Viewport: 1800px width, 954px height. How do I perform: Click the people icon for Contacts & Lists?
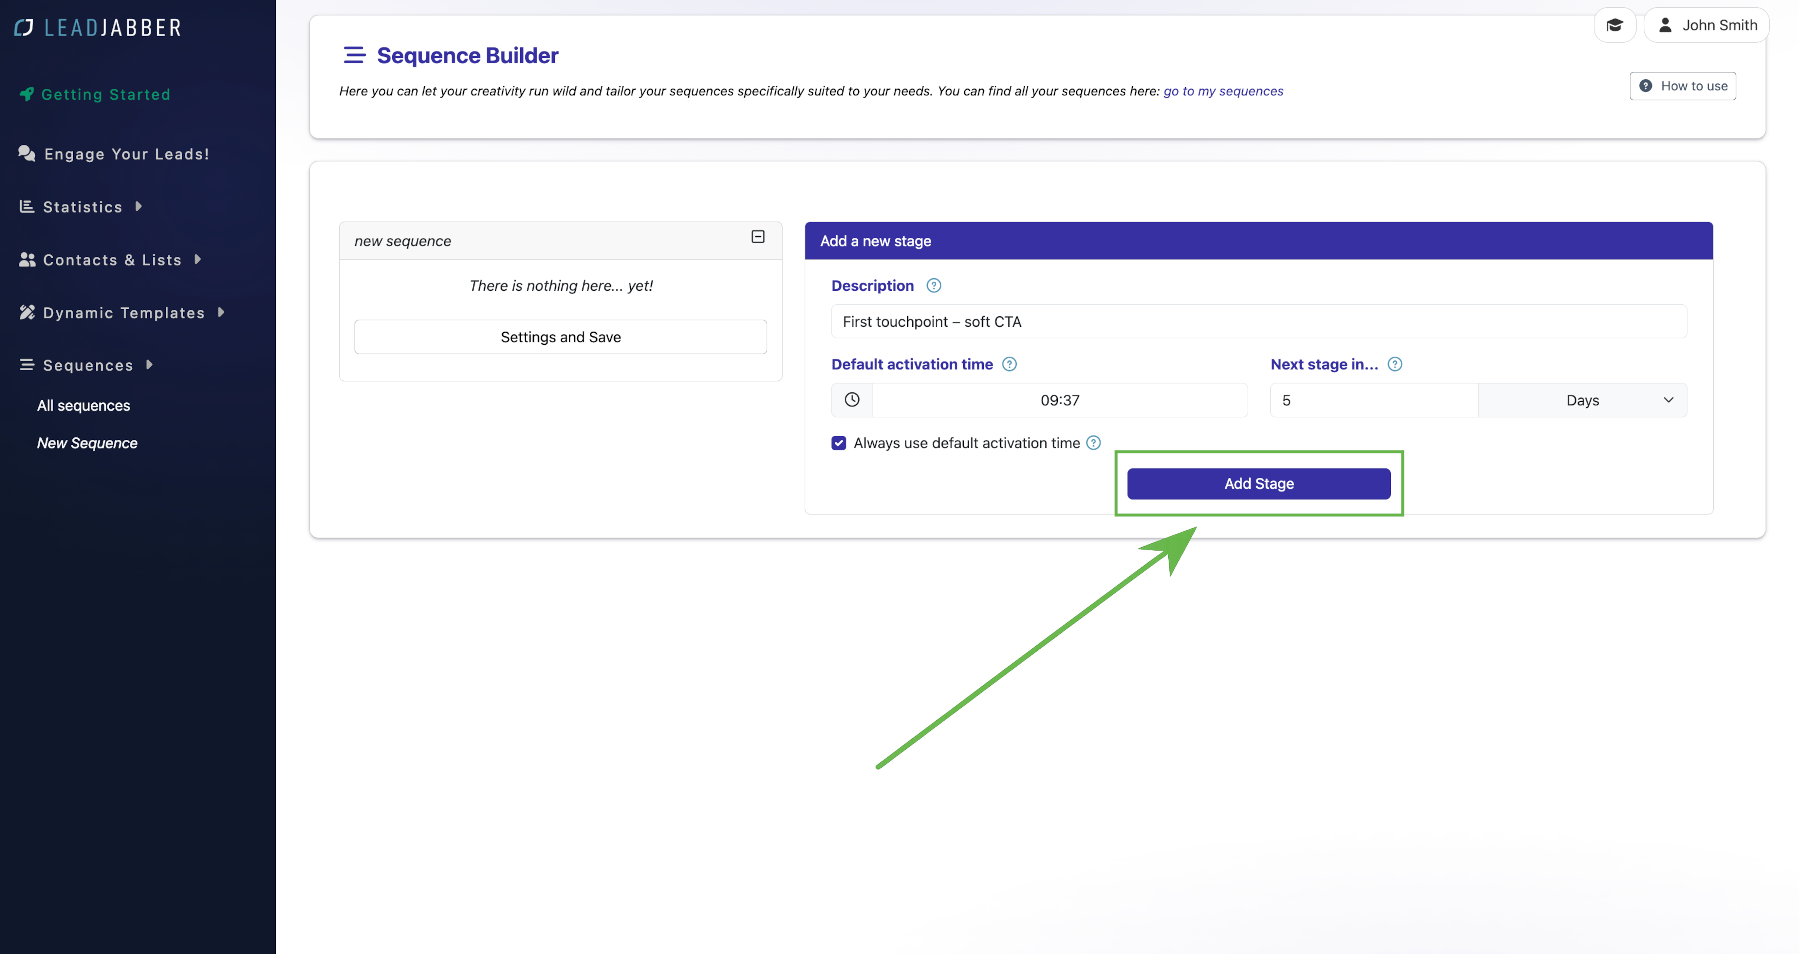click(27, 260)
